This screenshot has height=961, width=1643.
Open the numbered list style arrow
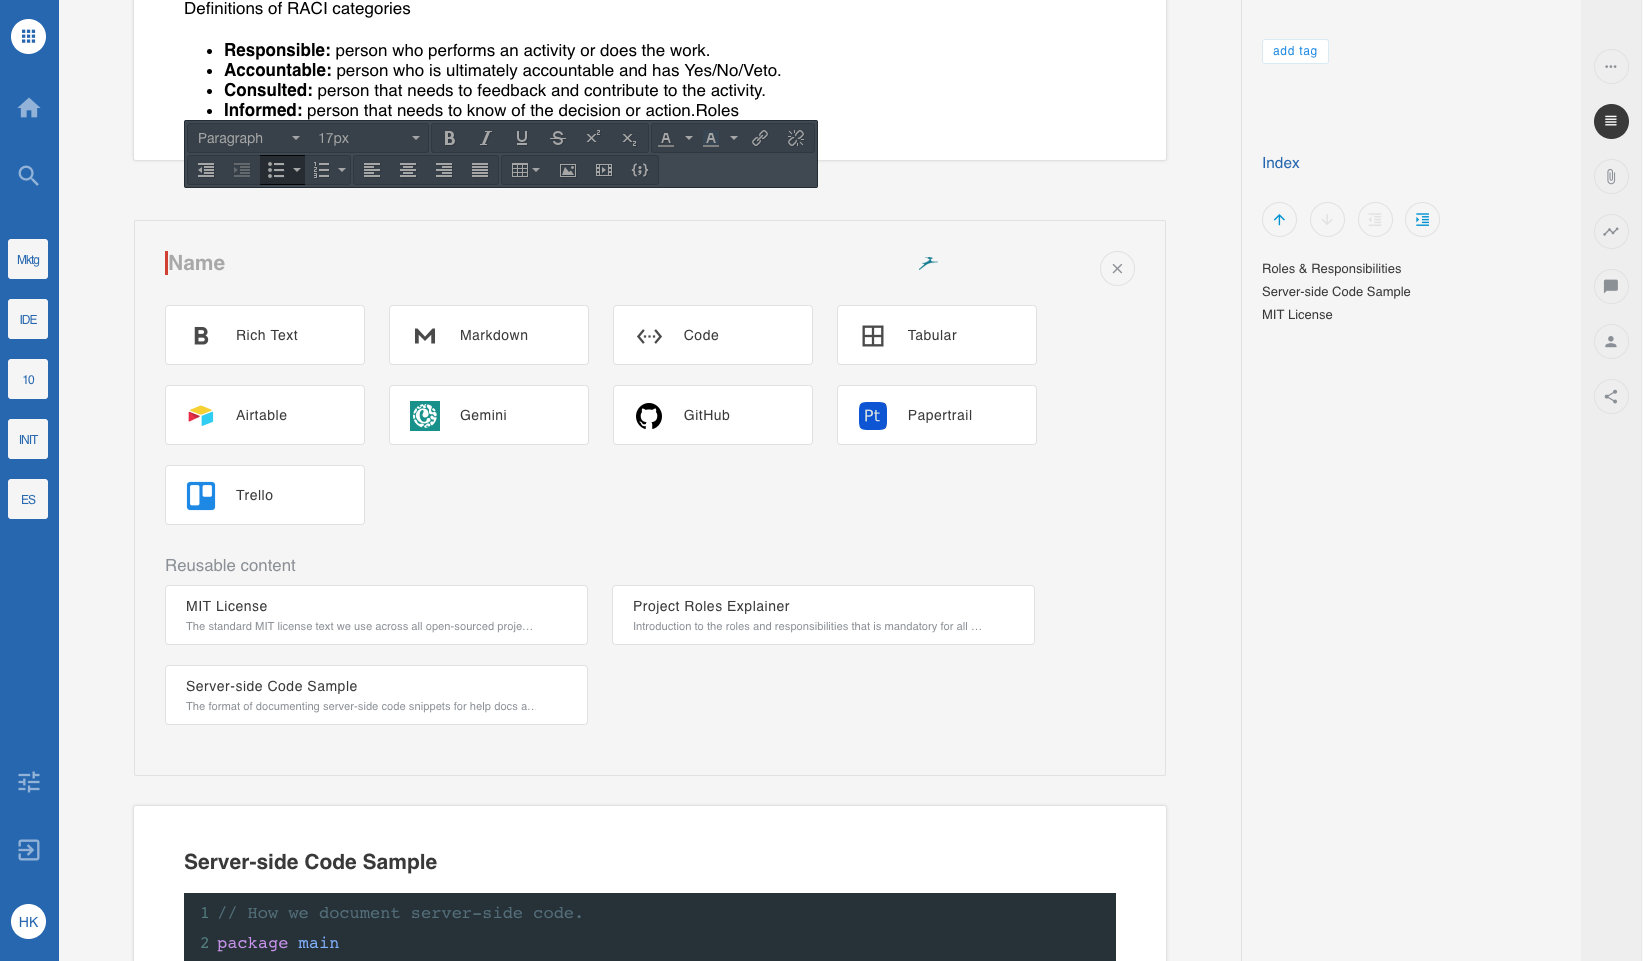342,170
